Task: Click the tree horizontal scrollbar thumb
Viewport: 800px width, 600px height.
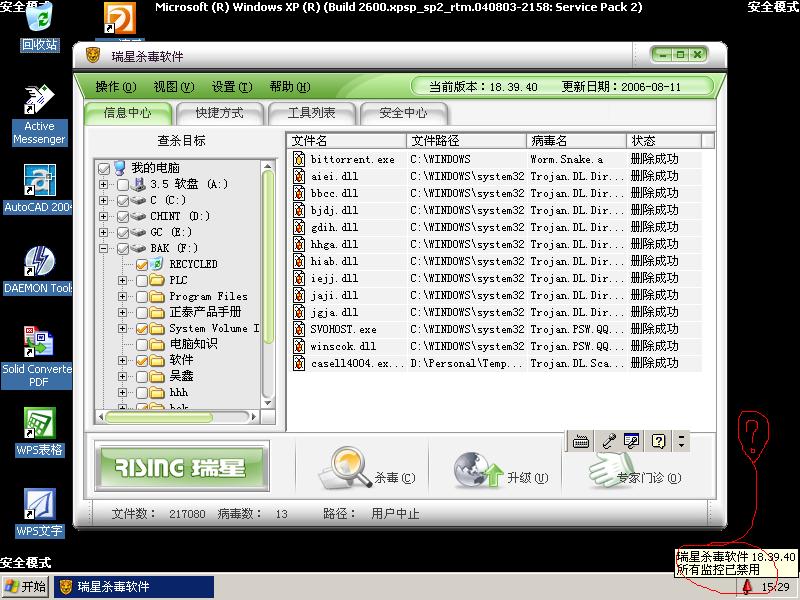Action: click(159, 417)
